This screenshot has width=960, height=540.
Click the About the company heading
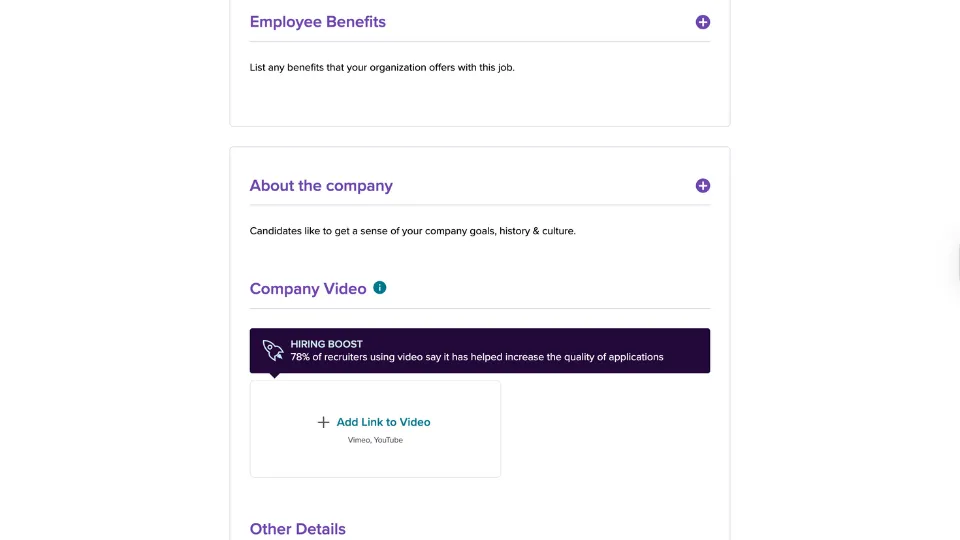(321, 186)
